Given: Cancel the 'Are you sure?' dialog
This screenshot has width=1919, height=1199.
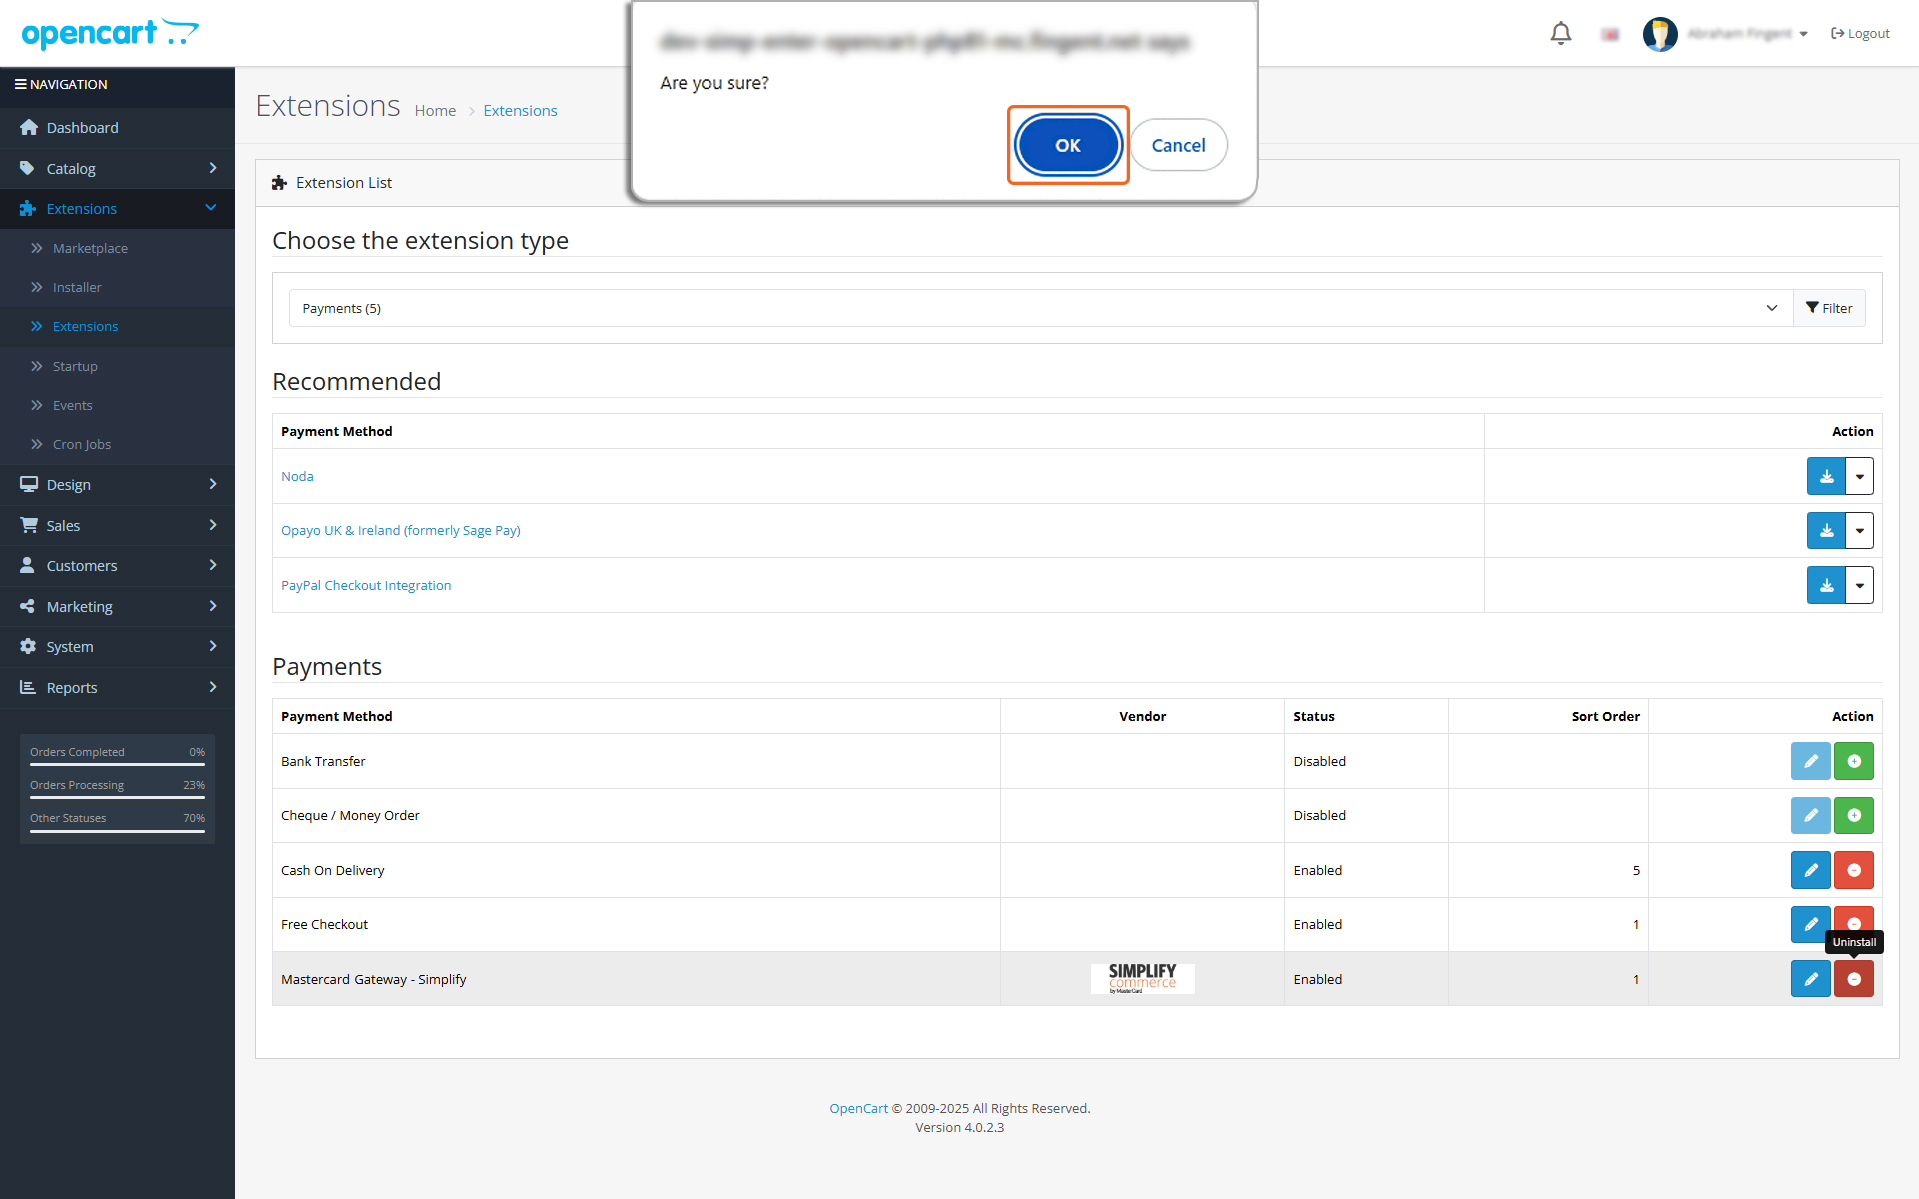Looking at the screenshot, I should (1178, 145).
